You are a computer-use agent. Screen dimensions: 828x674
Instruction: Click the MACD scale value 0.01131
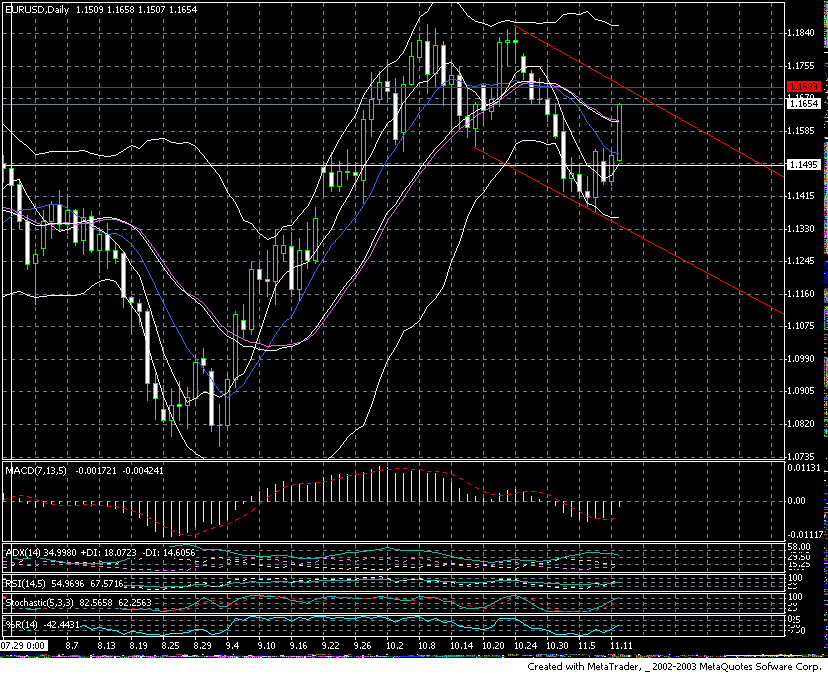804,467
